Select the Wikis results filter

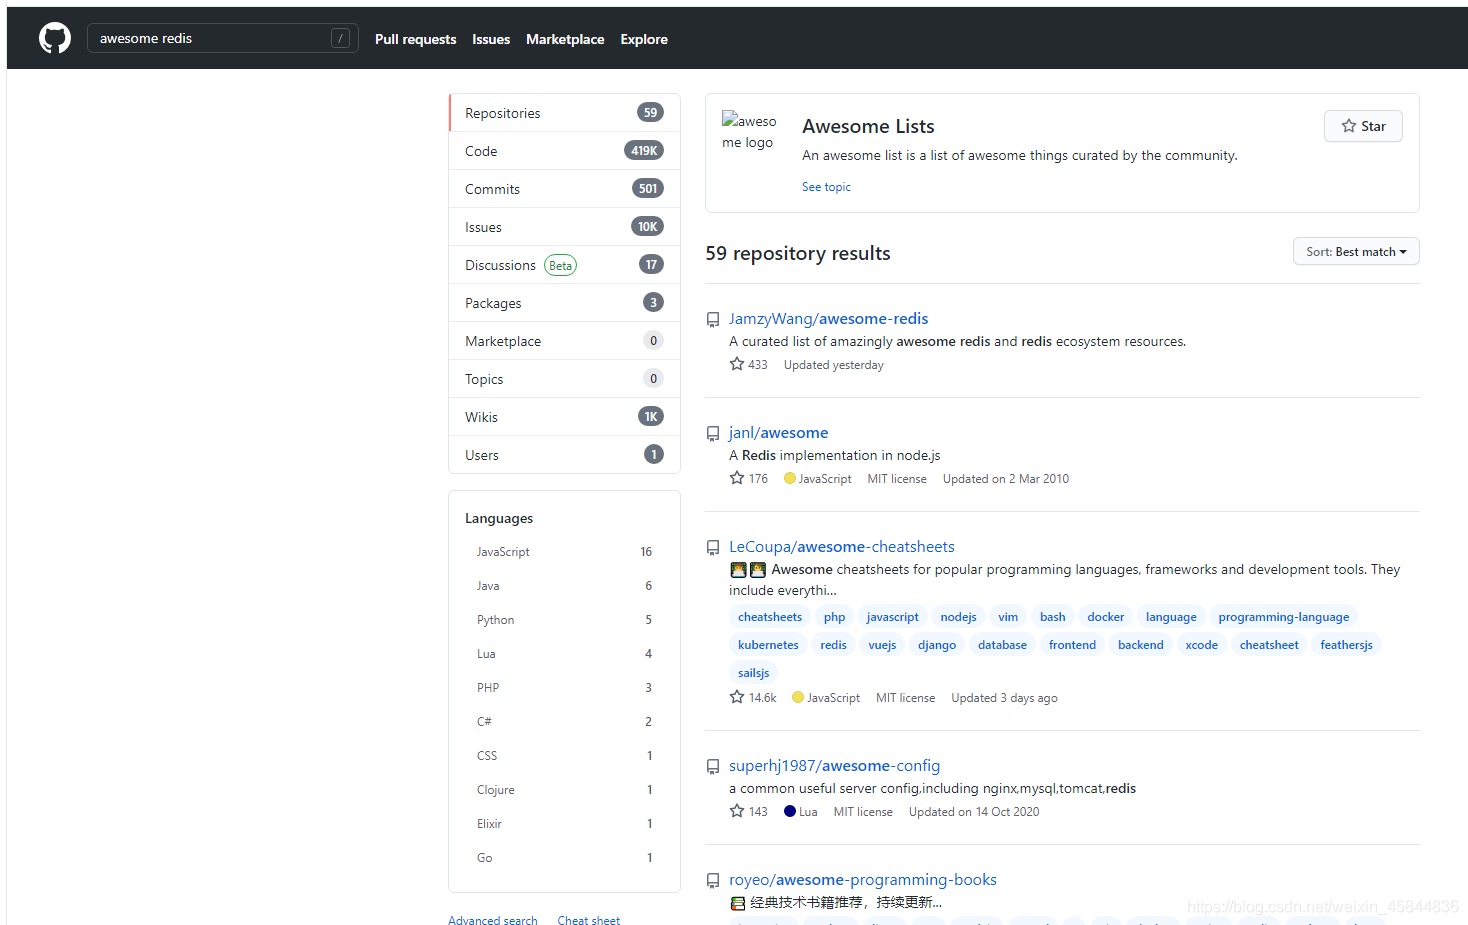pos(565,417)
